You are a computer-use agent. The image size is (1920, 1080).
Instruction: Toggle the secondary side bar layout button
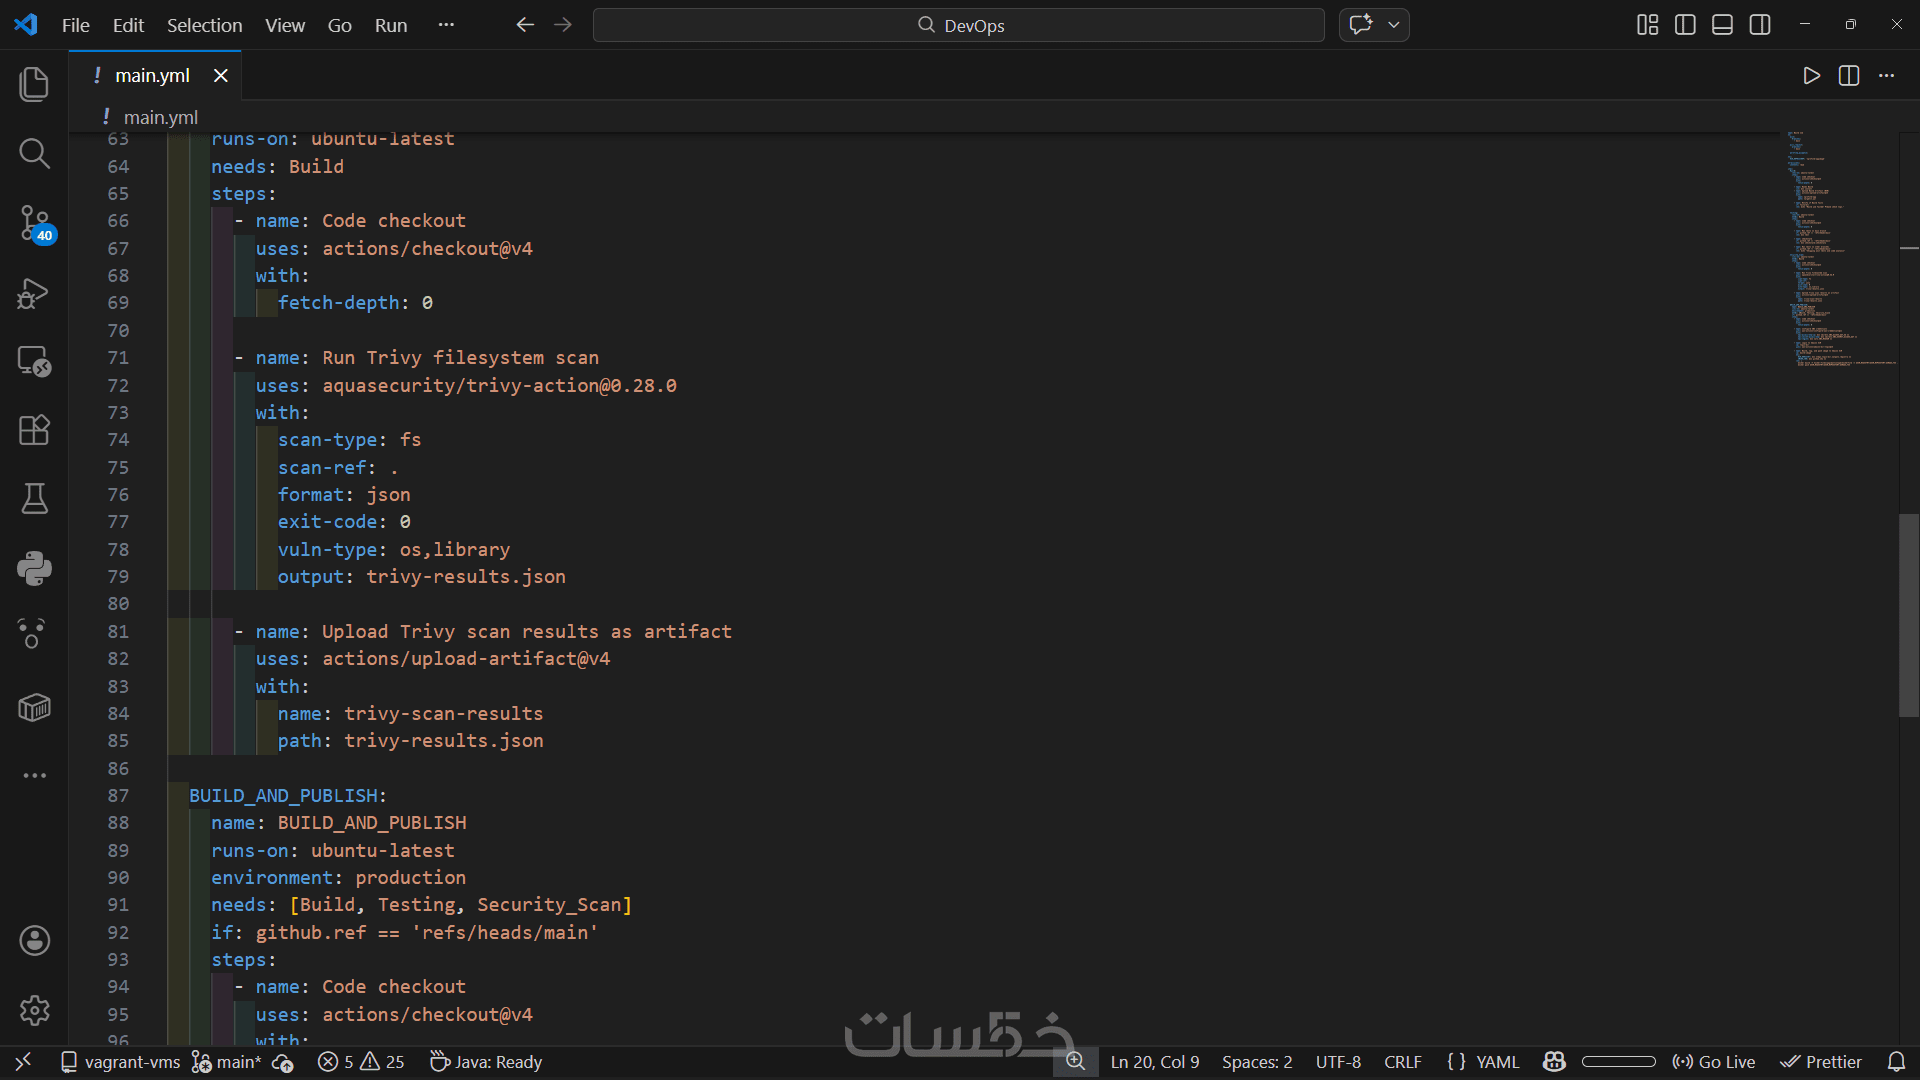click(x=1760, y=25)
